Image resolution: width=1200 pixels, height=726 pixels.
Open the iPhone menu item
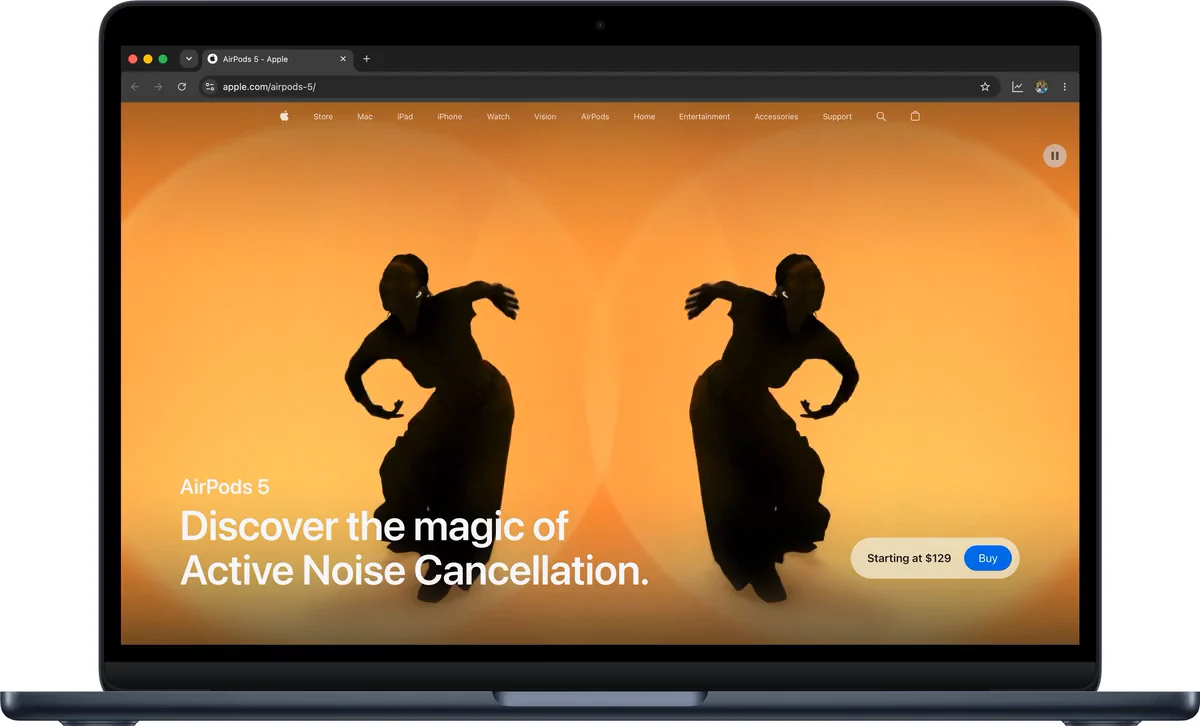point(450,117)
